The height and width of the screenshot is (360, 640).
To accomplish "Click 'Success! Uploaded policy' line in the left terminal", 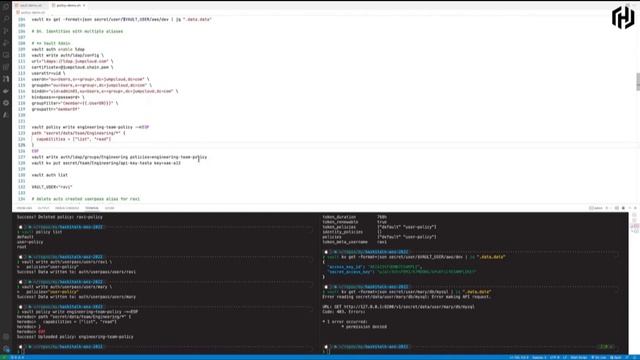I will 75,337.
